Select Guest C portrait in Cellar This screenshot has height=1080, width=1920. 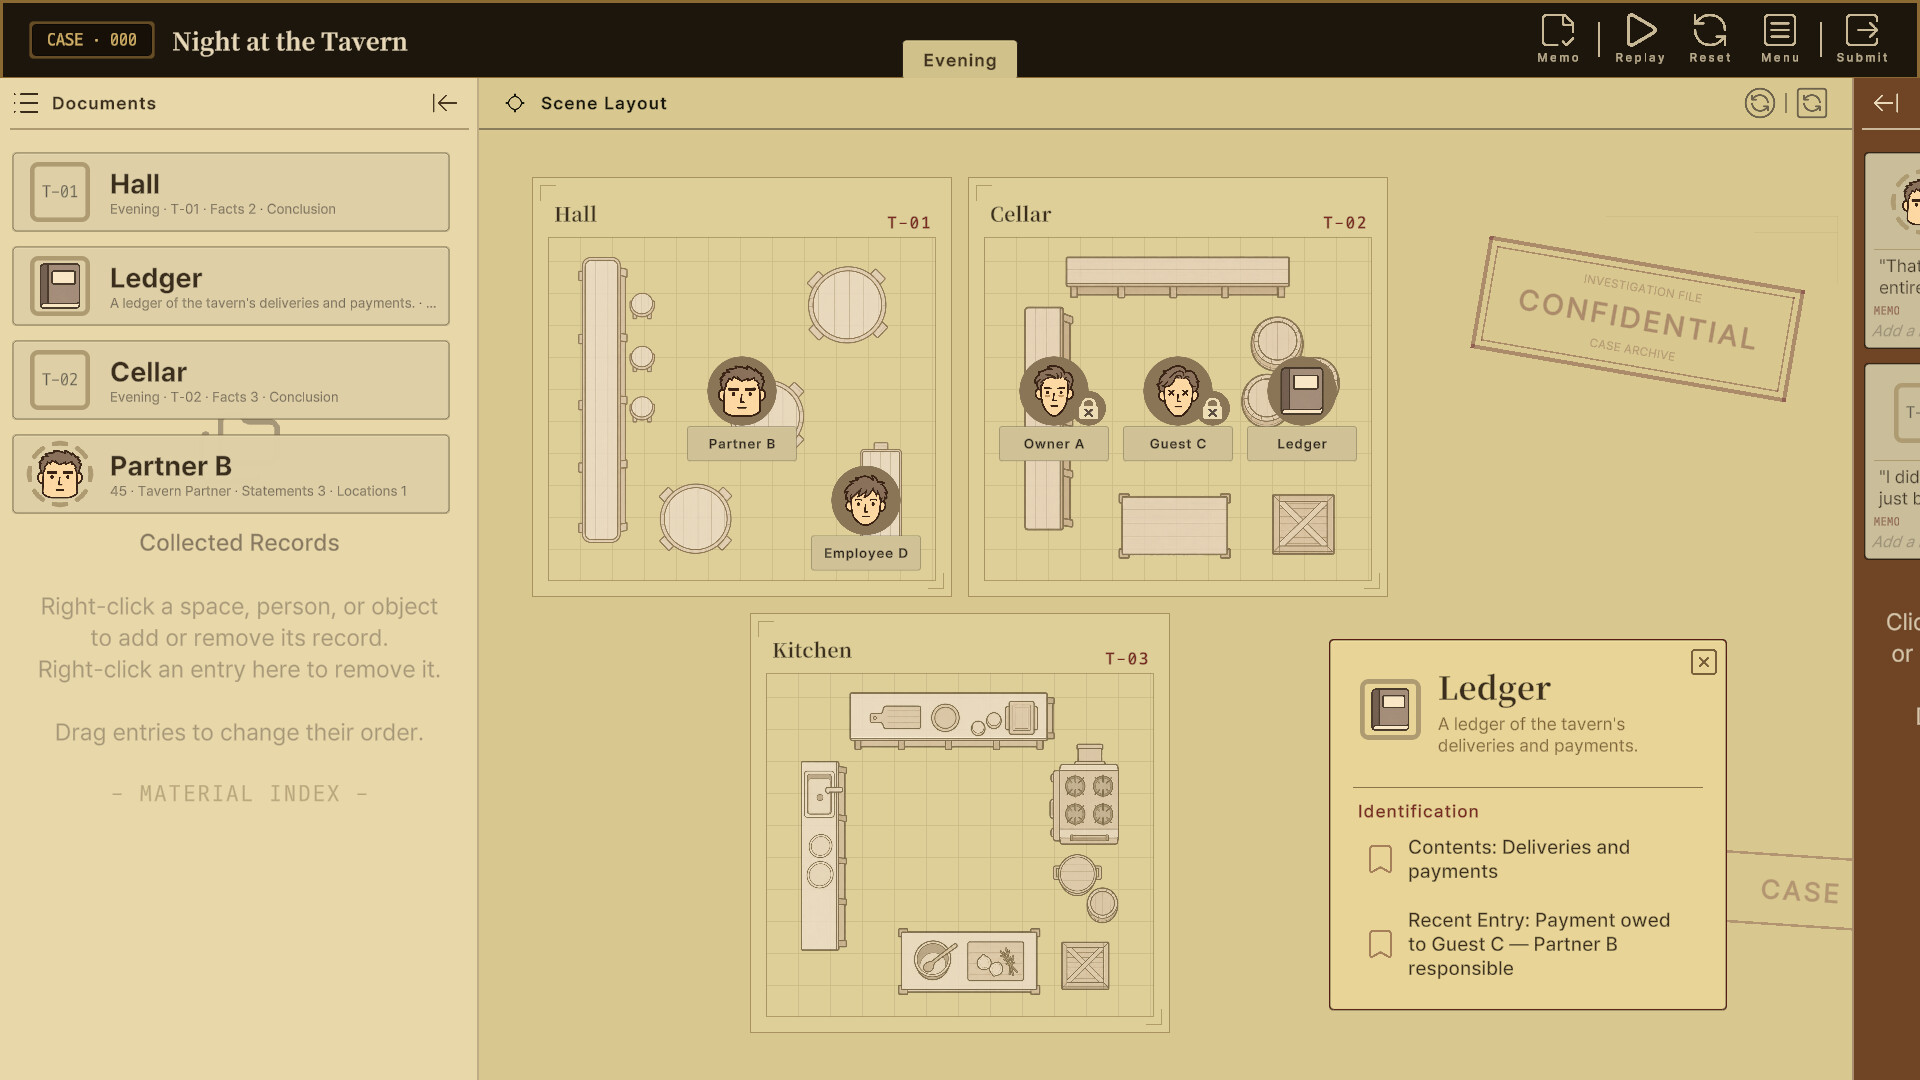pyautogui.click(x=1178, y=391)
